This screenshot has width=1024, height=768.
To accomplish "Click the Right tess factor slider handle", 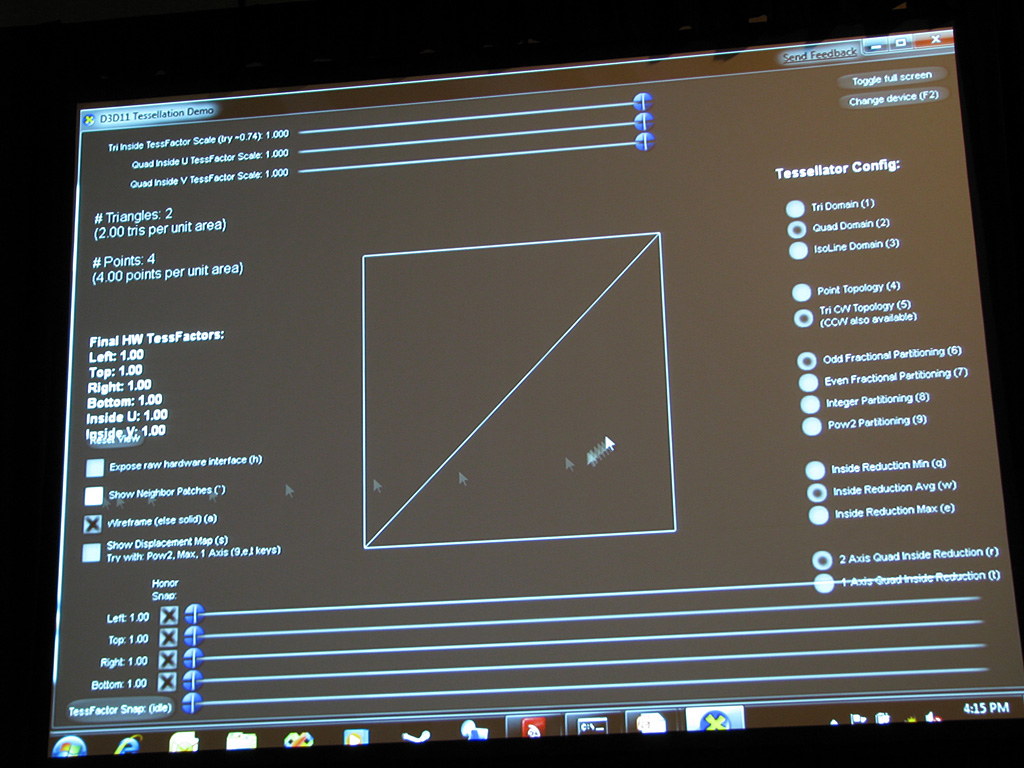I will pos(193,658).
